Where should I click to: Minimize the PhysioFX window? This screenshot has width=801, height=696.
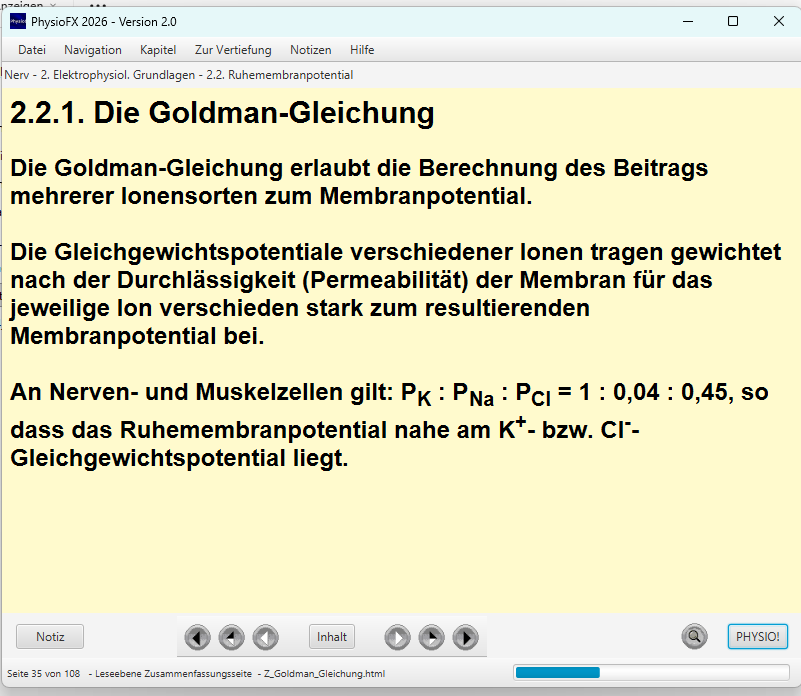[x=688, y=21]
